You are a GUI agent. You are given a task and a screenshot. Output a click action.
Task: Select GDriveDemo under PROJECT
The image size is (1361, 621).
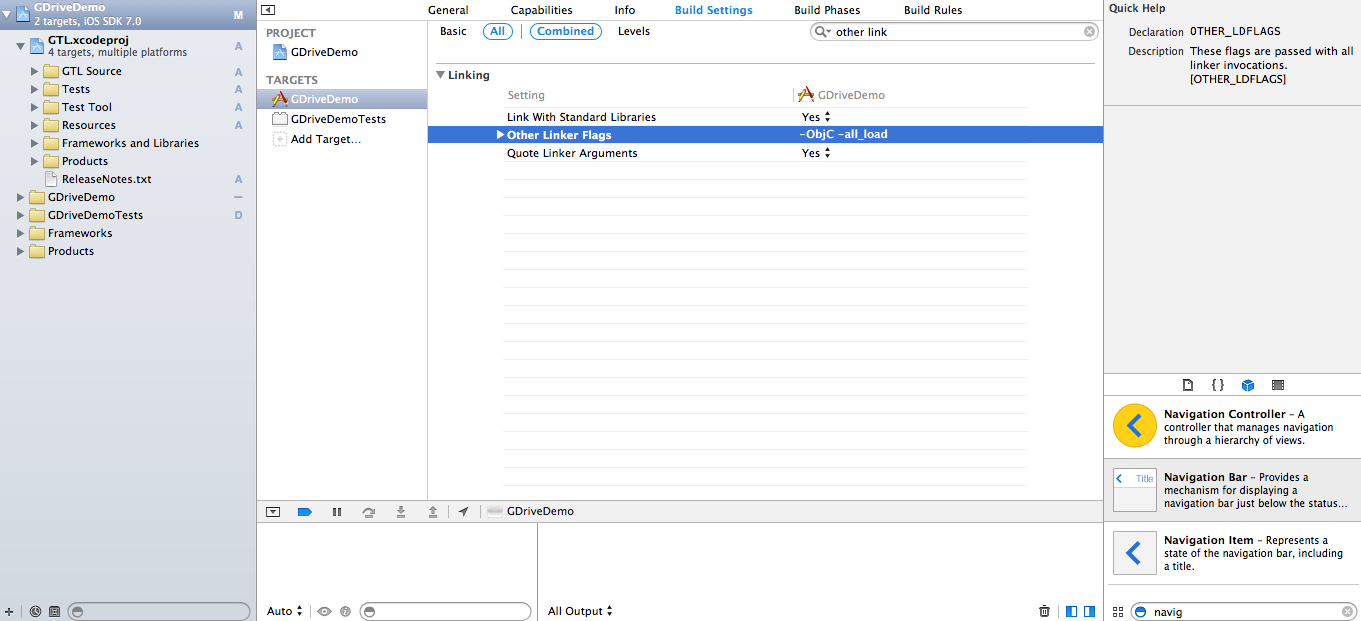[324, 52]
